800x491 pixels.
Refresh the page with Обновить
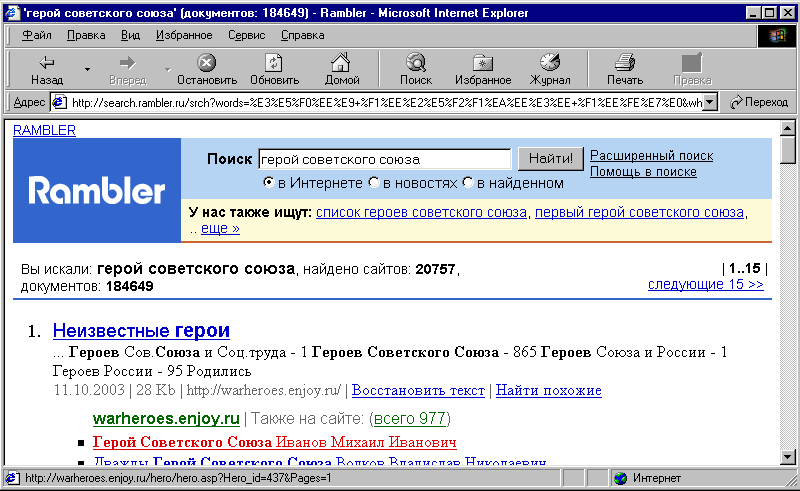click(x=274, y=70)
